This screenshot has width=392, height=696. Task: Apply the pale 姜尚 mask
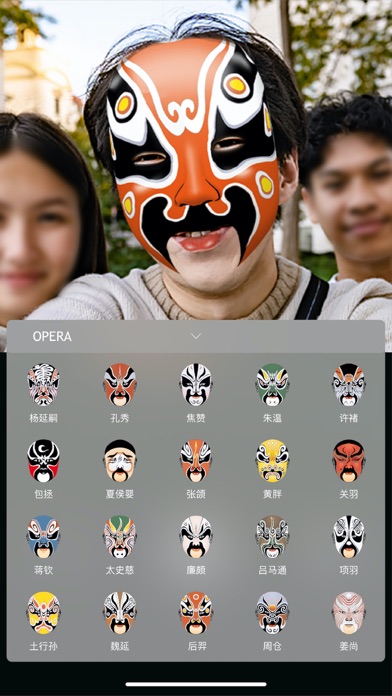pyautogui.click(x=348, y=613)
